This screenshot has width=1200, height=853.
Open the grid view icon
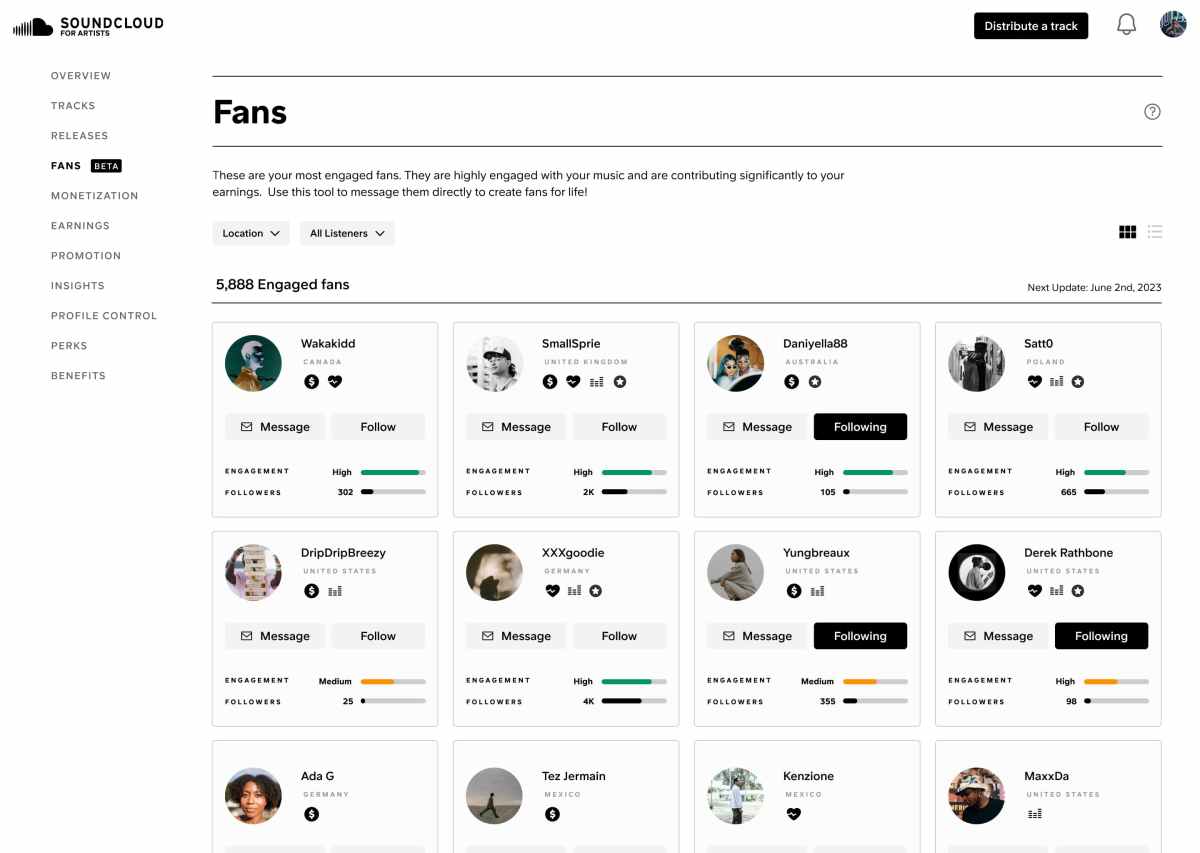point(1127,231)
